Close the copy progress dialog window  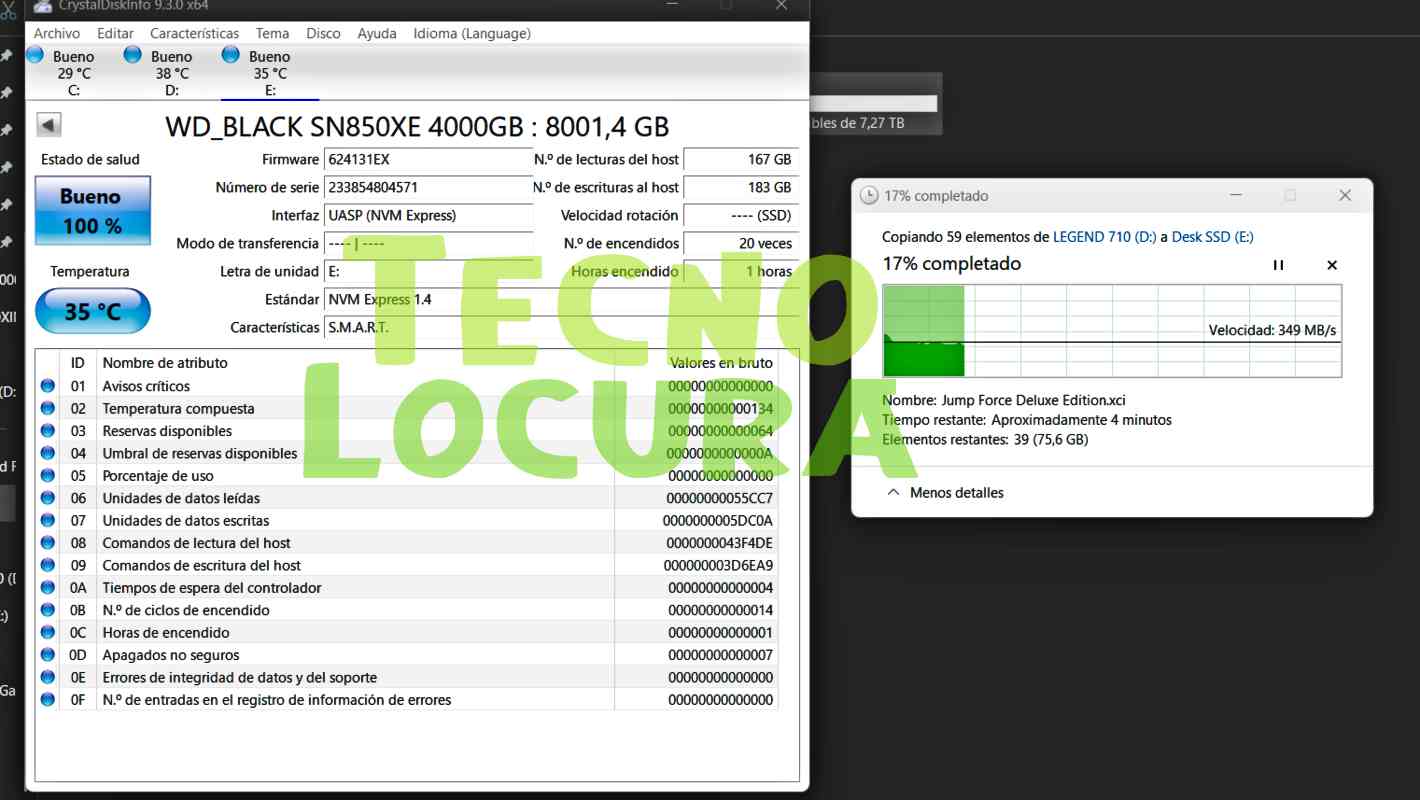[x=1345, y=196]
